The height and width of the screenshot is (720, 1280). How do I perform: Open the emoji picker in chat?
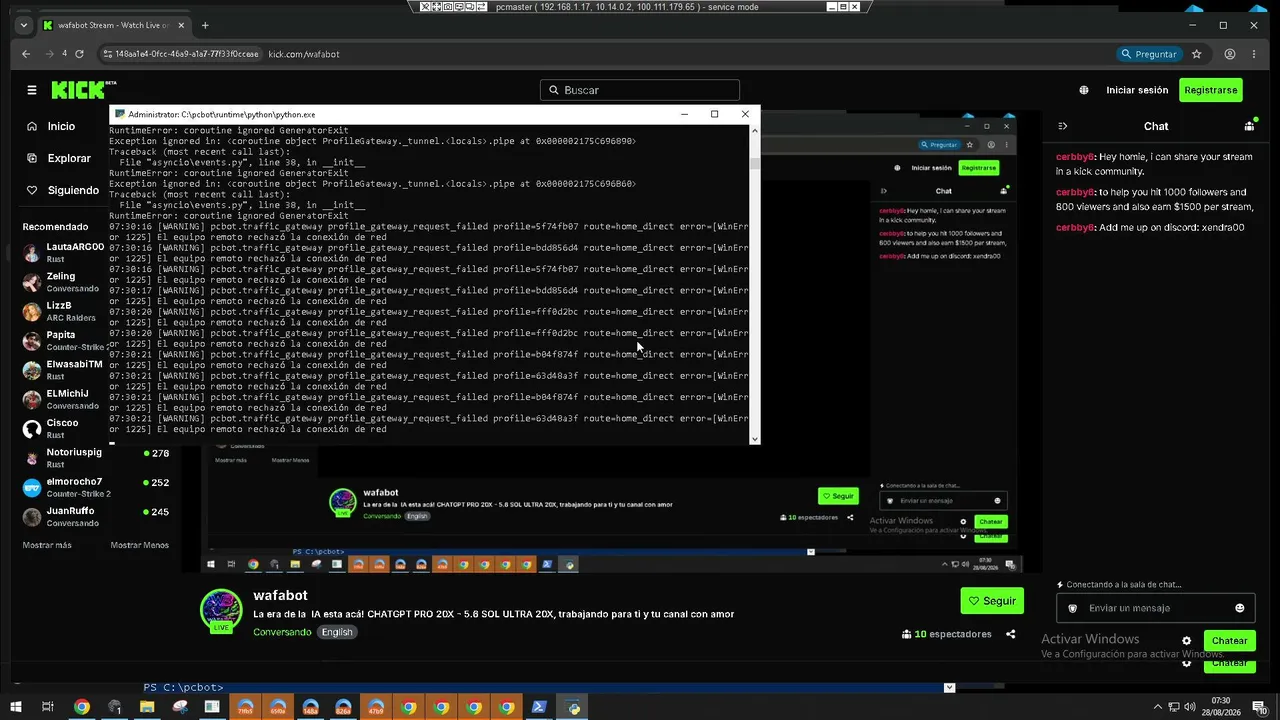pos(1240,608)
